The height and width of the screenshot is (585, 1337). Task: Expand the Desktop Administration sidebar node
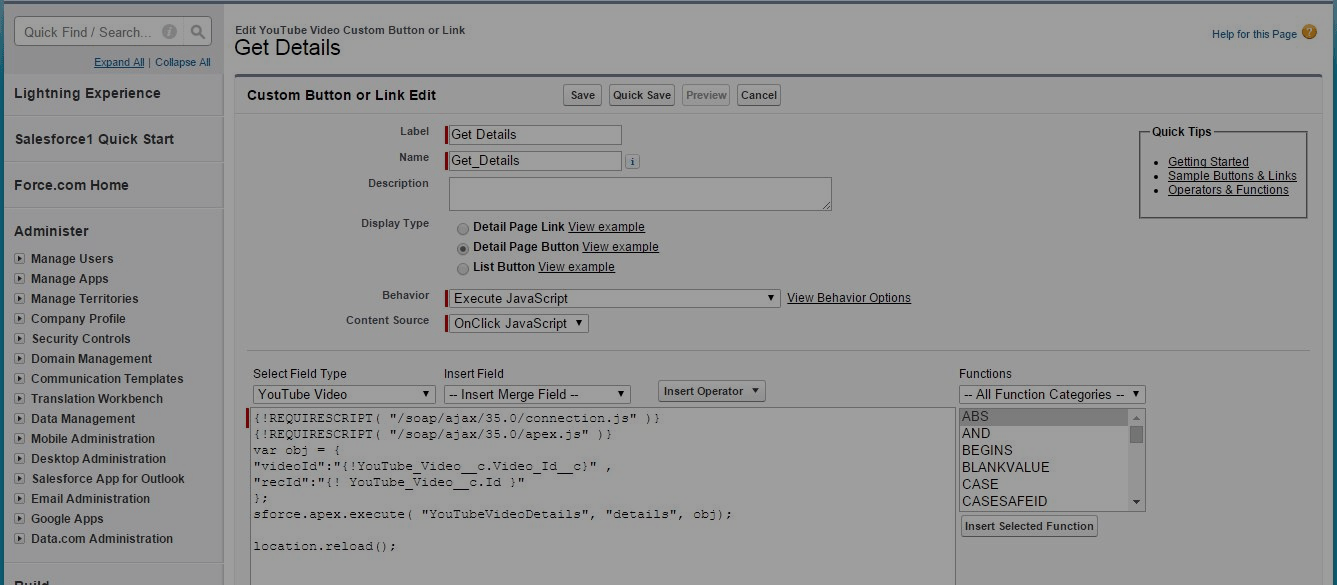[x=20, y=459]
